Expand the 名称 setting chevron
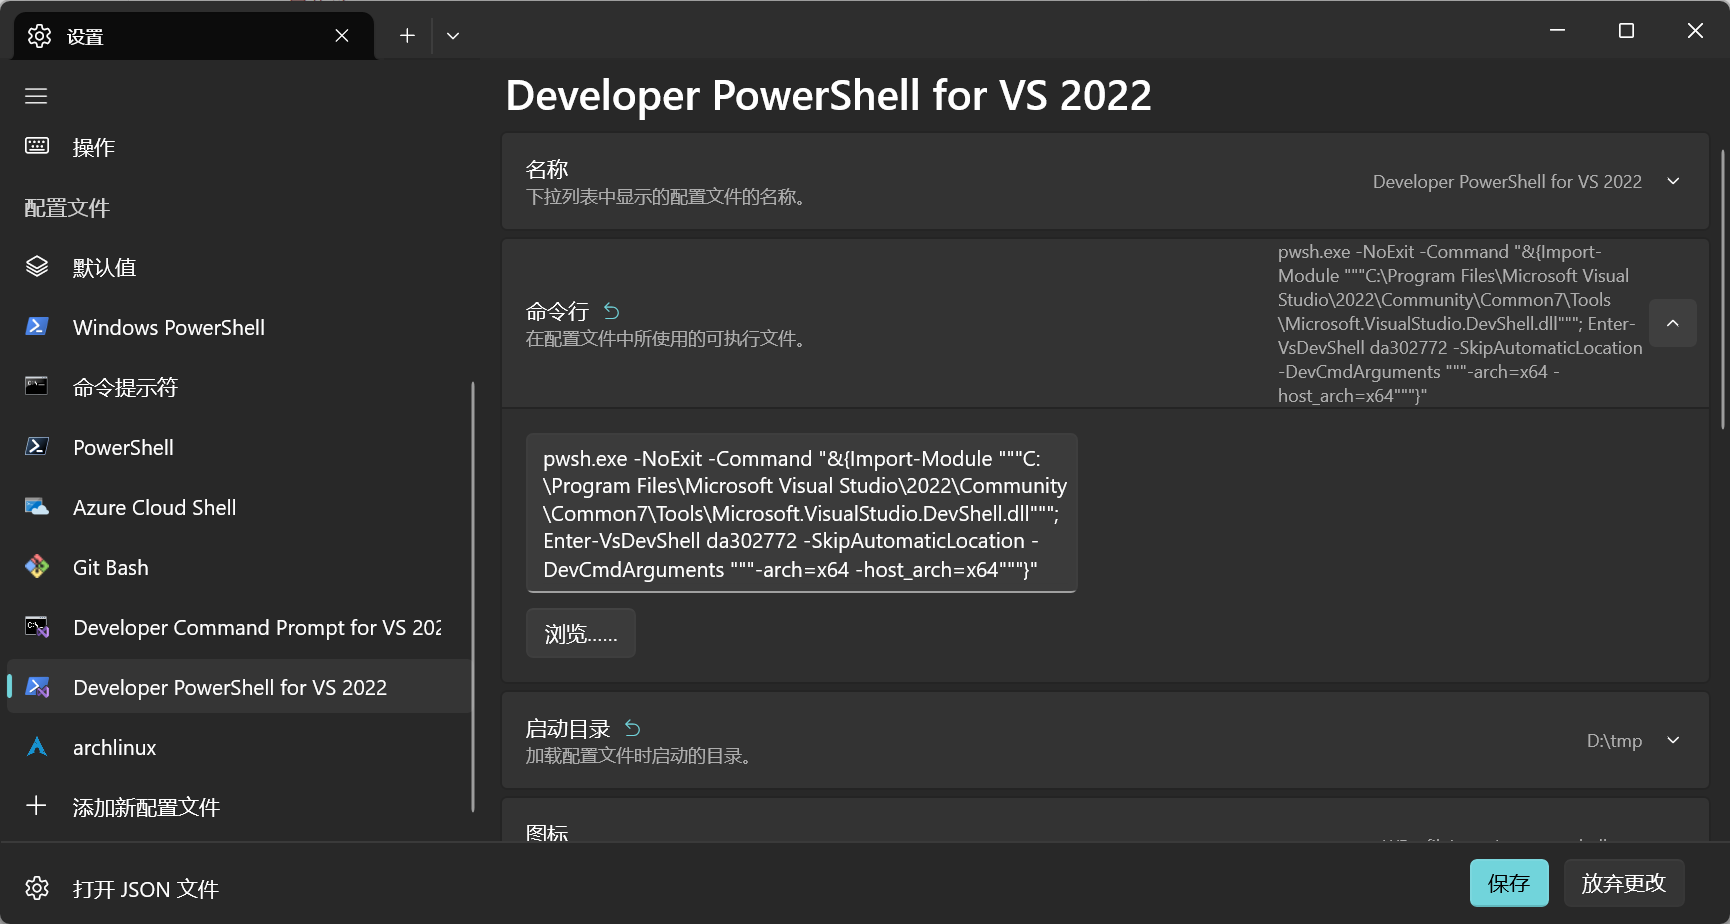This screenshot has width=1730, height=924. 1673,181
